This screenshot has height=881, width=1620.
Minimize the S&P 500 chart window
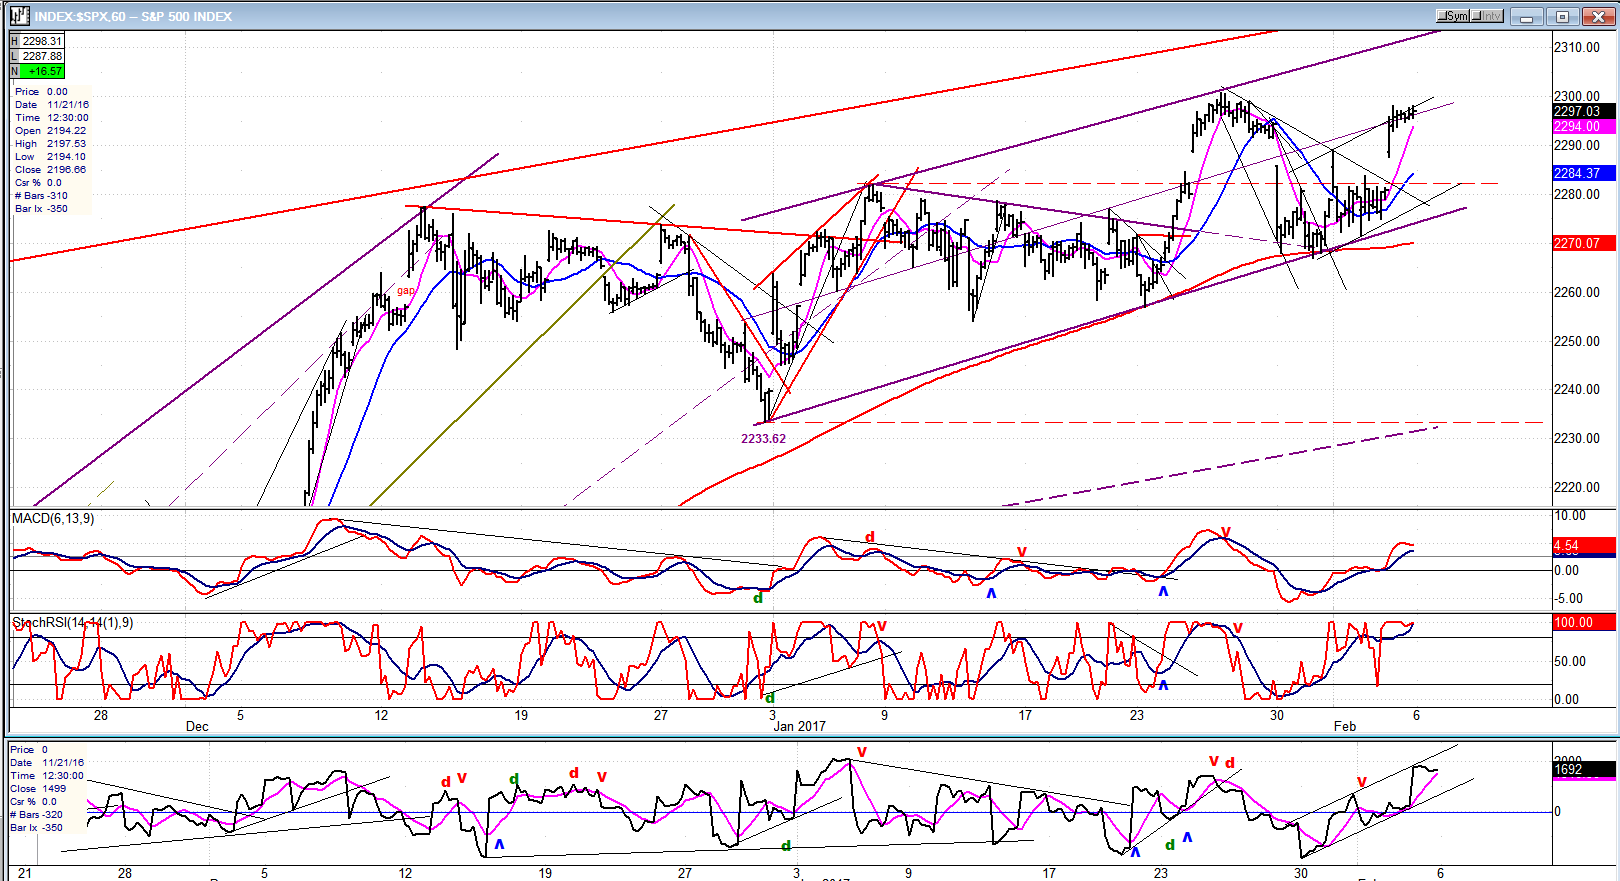[1527, 17]
